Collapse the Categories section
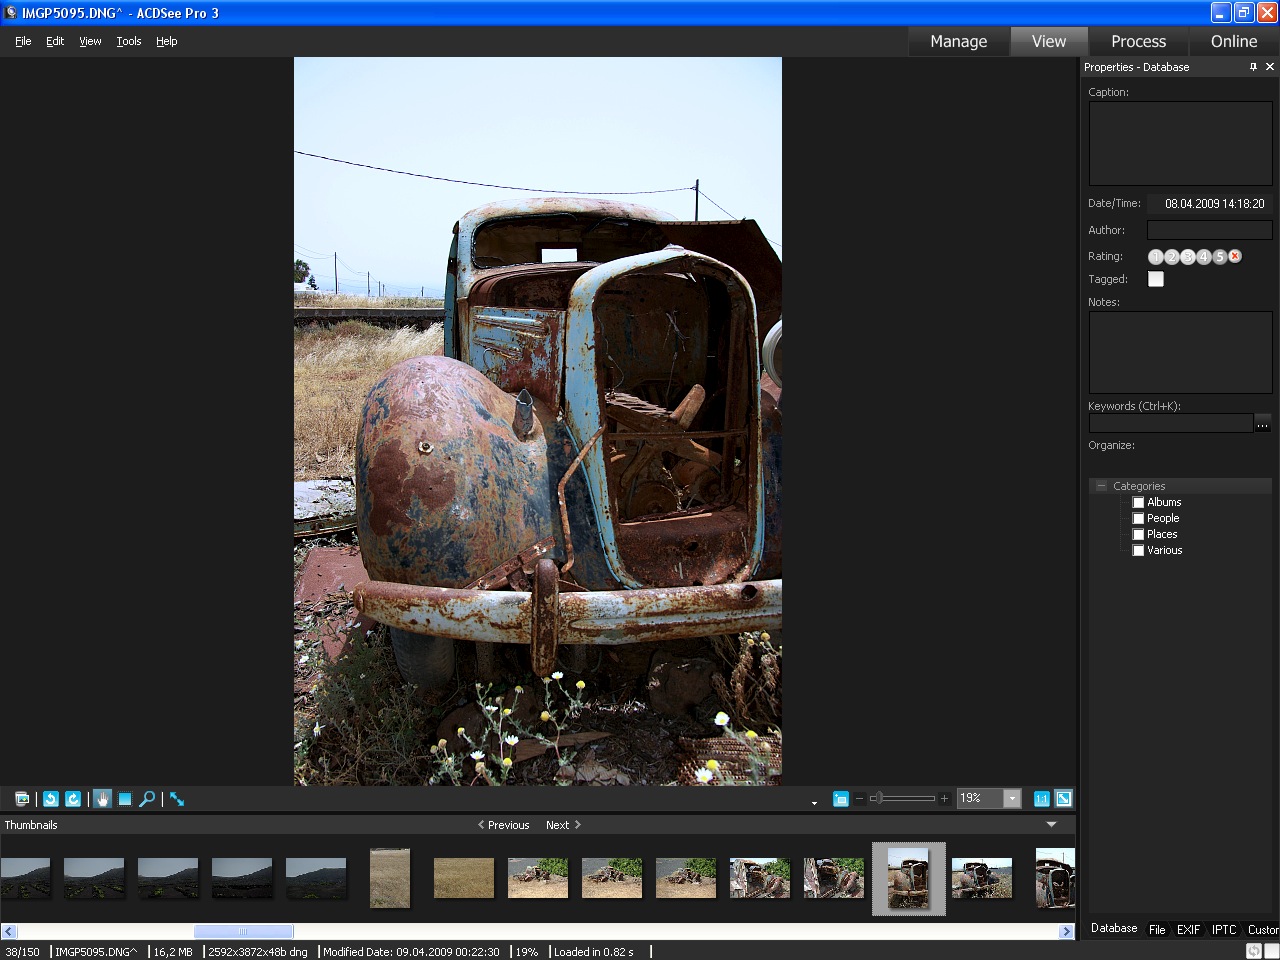This screenshot has height=960, width=1280. (1100, 485)
